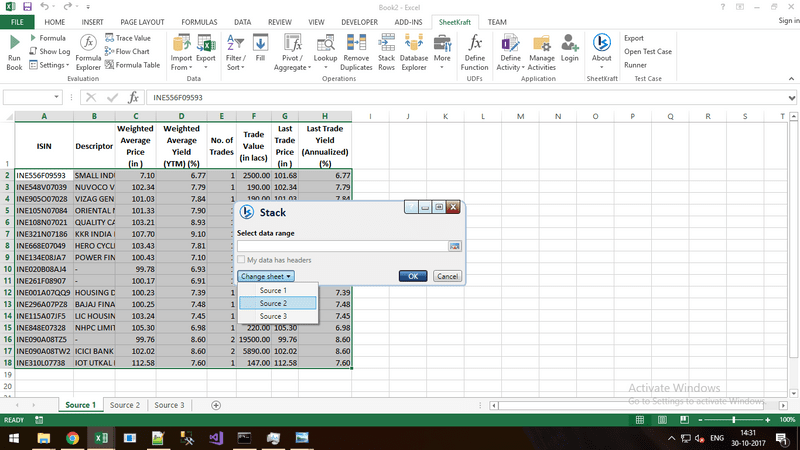Open the Flow Chart tool
This screenshot has width=800, height=450.
(x=127, y=51)
